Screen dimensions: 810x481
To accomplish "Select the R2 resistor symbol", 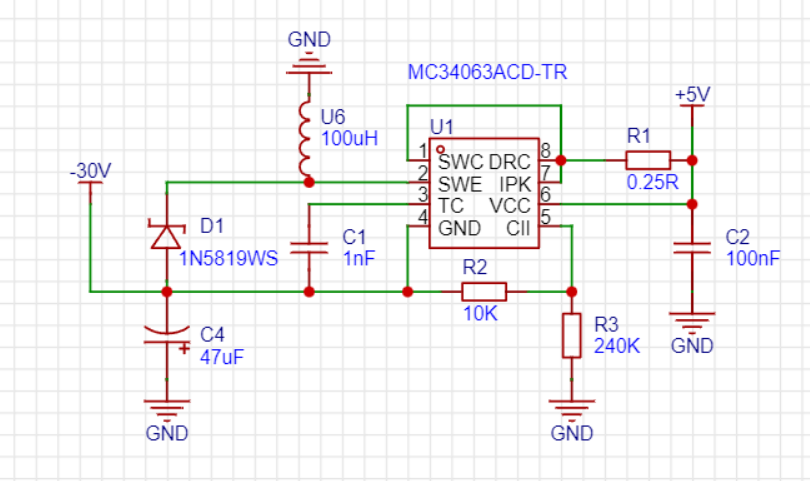I will click(x=484, y=291).
